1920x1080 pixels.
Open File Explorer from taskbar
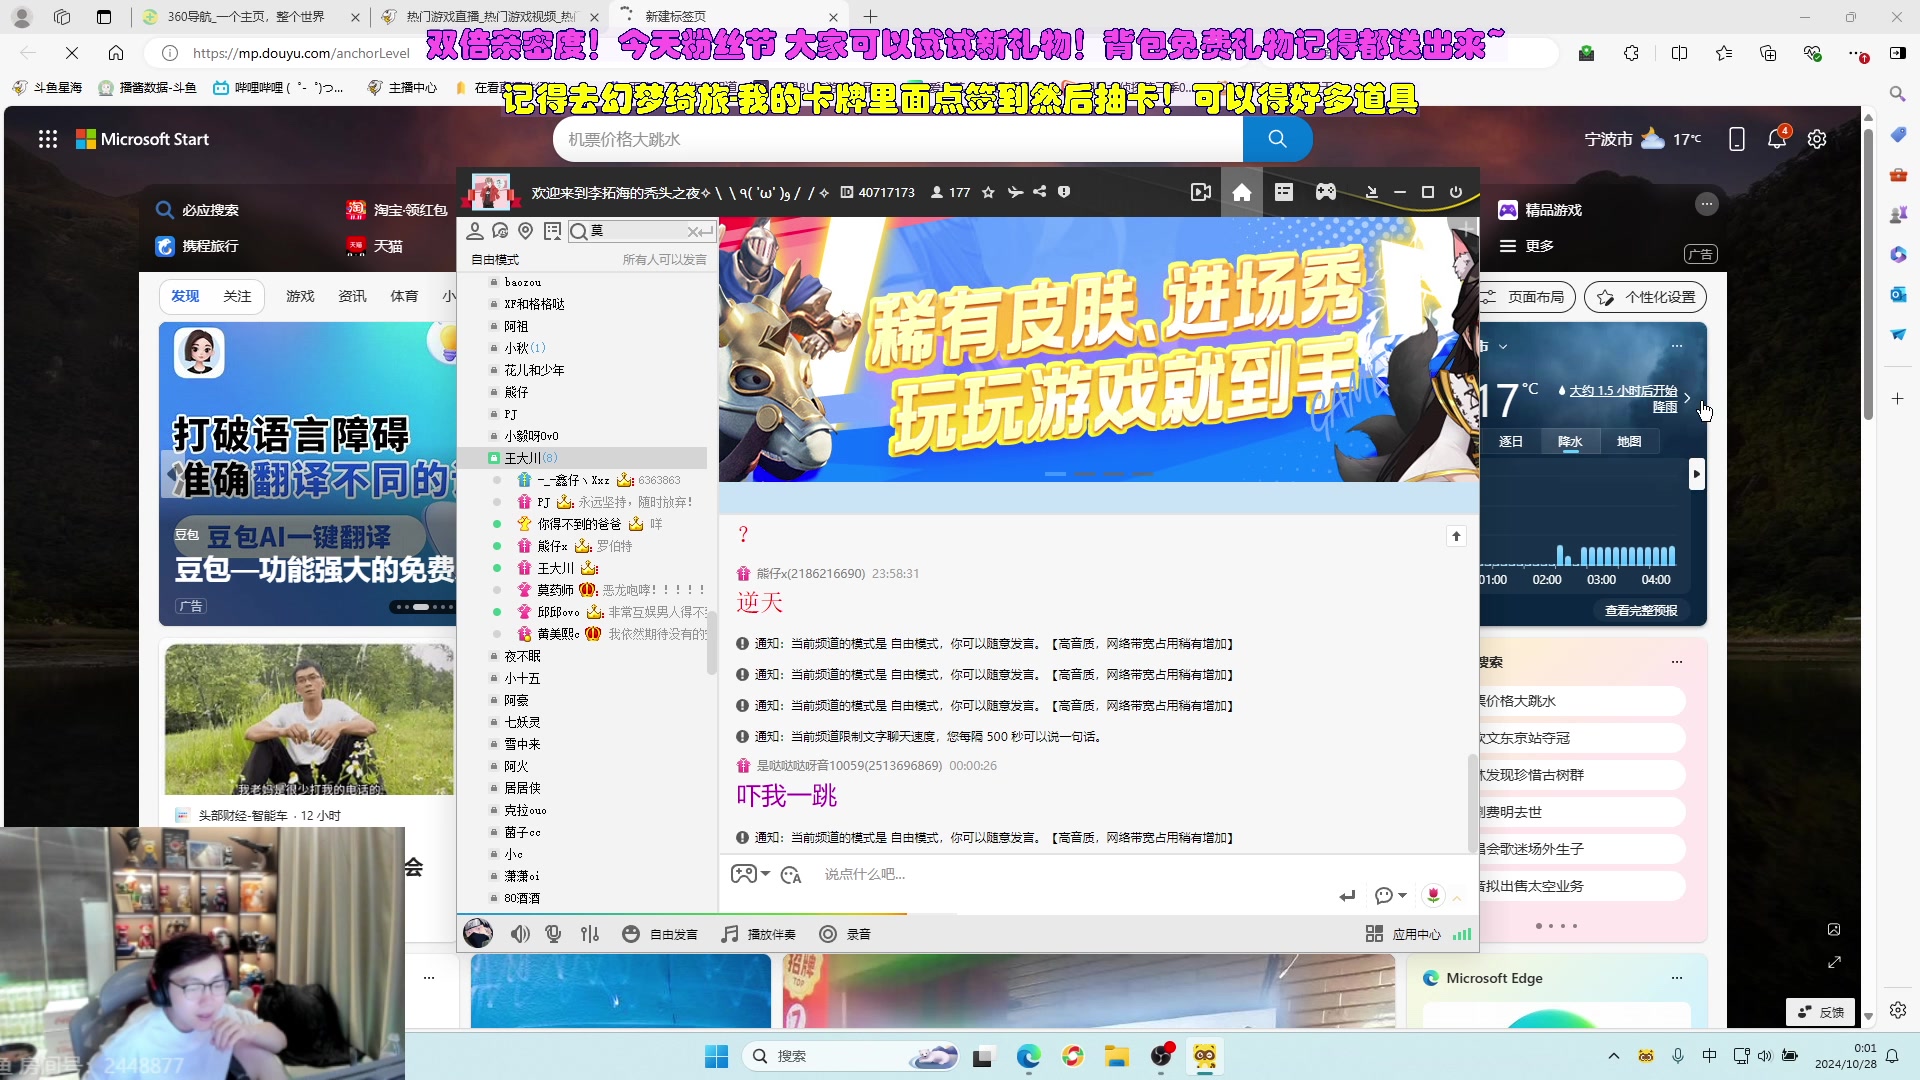(x=1117, y=1056)
